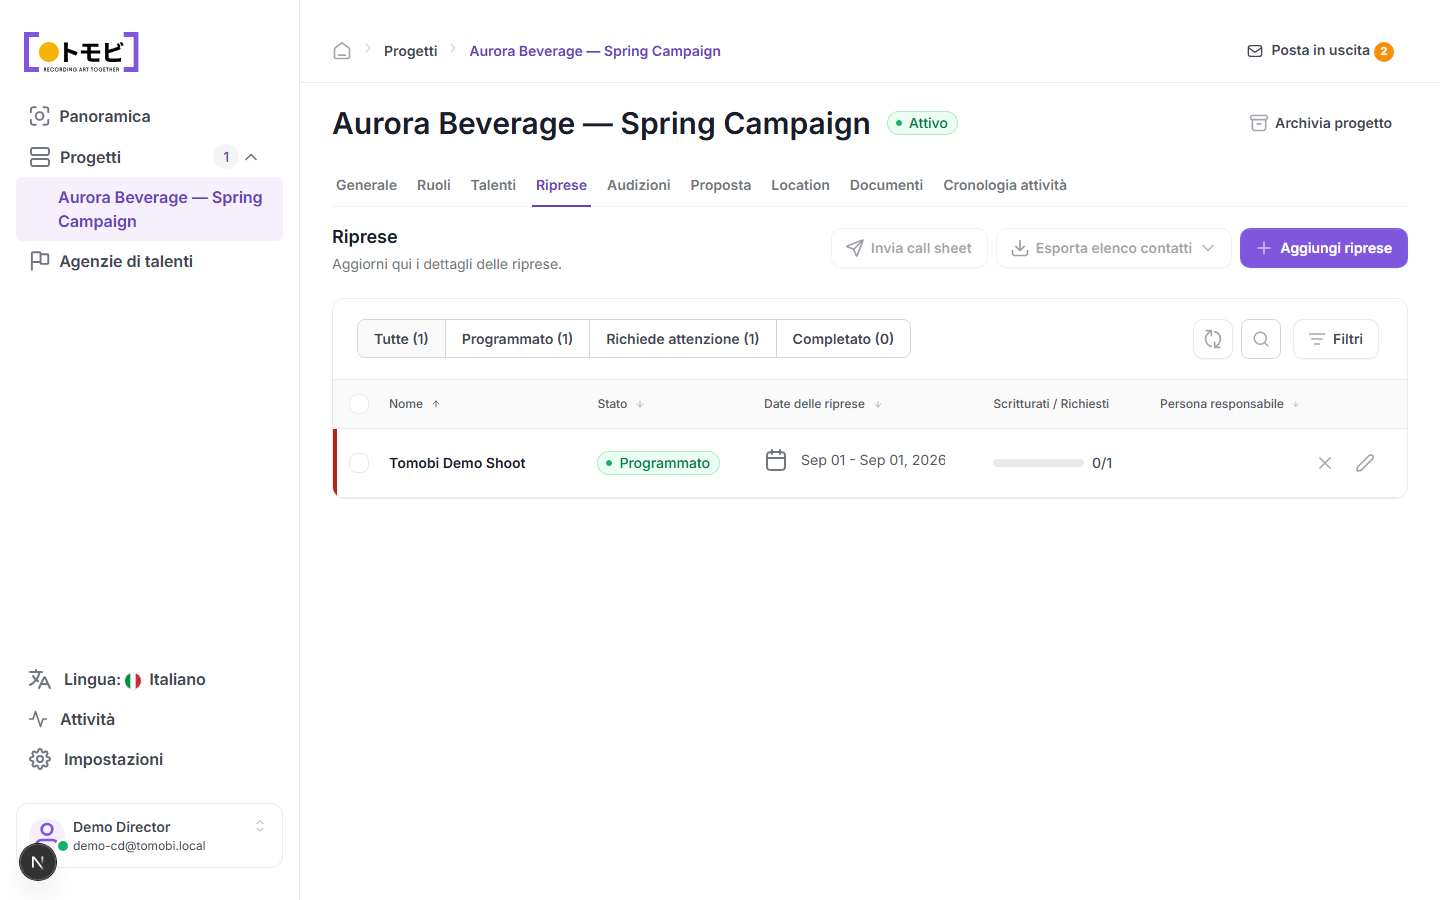Expand the Demo Director account switcher

(x=260, y=826)
